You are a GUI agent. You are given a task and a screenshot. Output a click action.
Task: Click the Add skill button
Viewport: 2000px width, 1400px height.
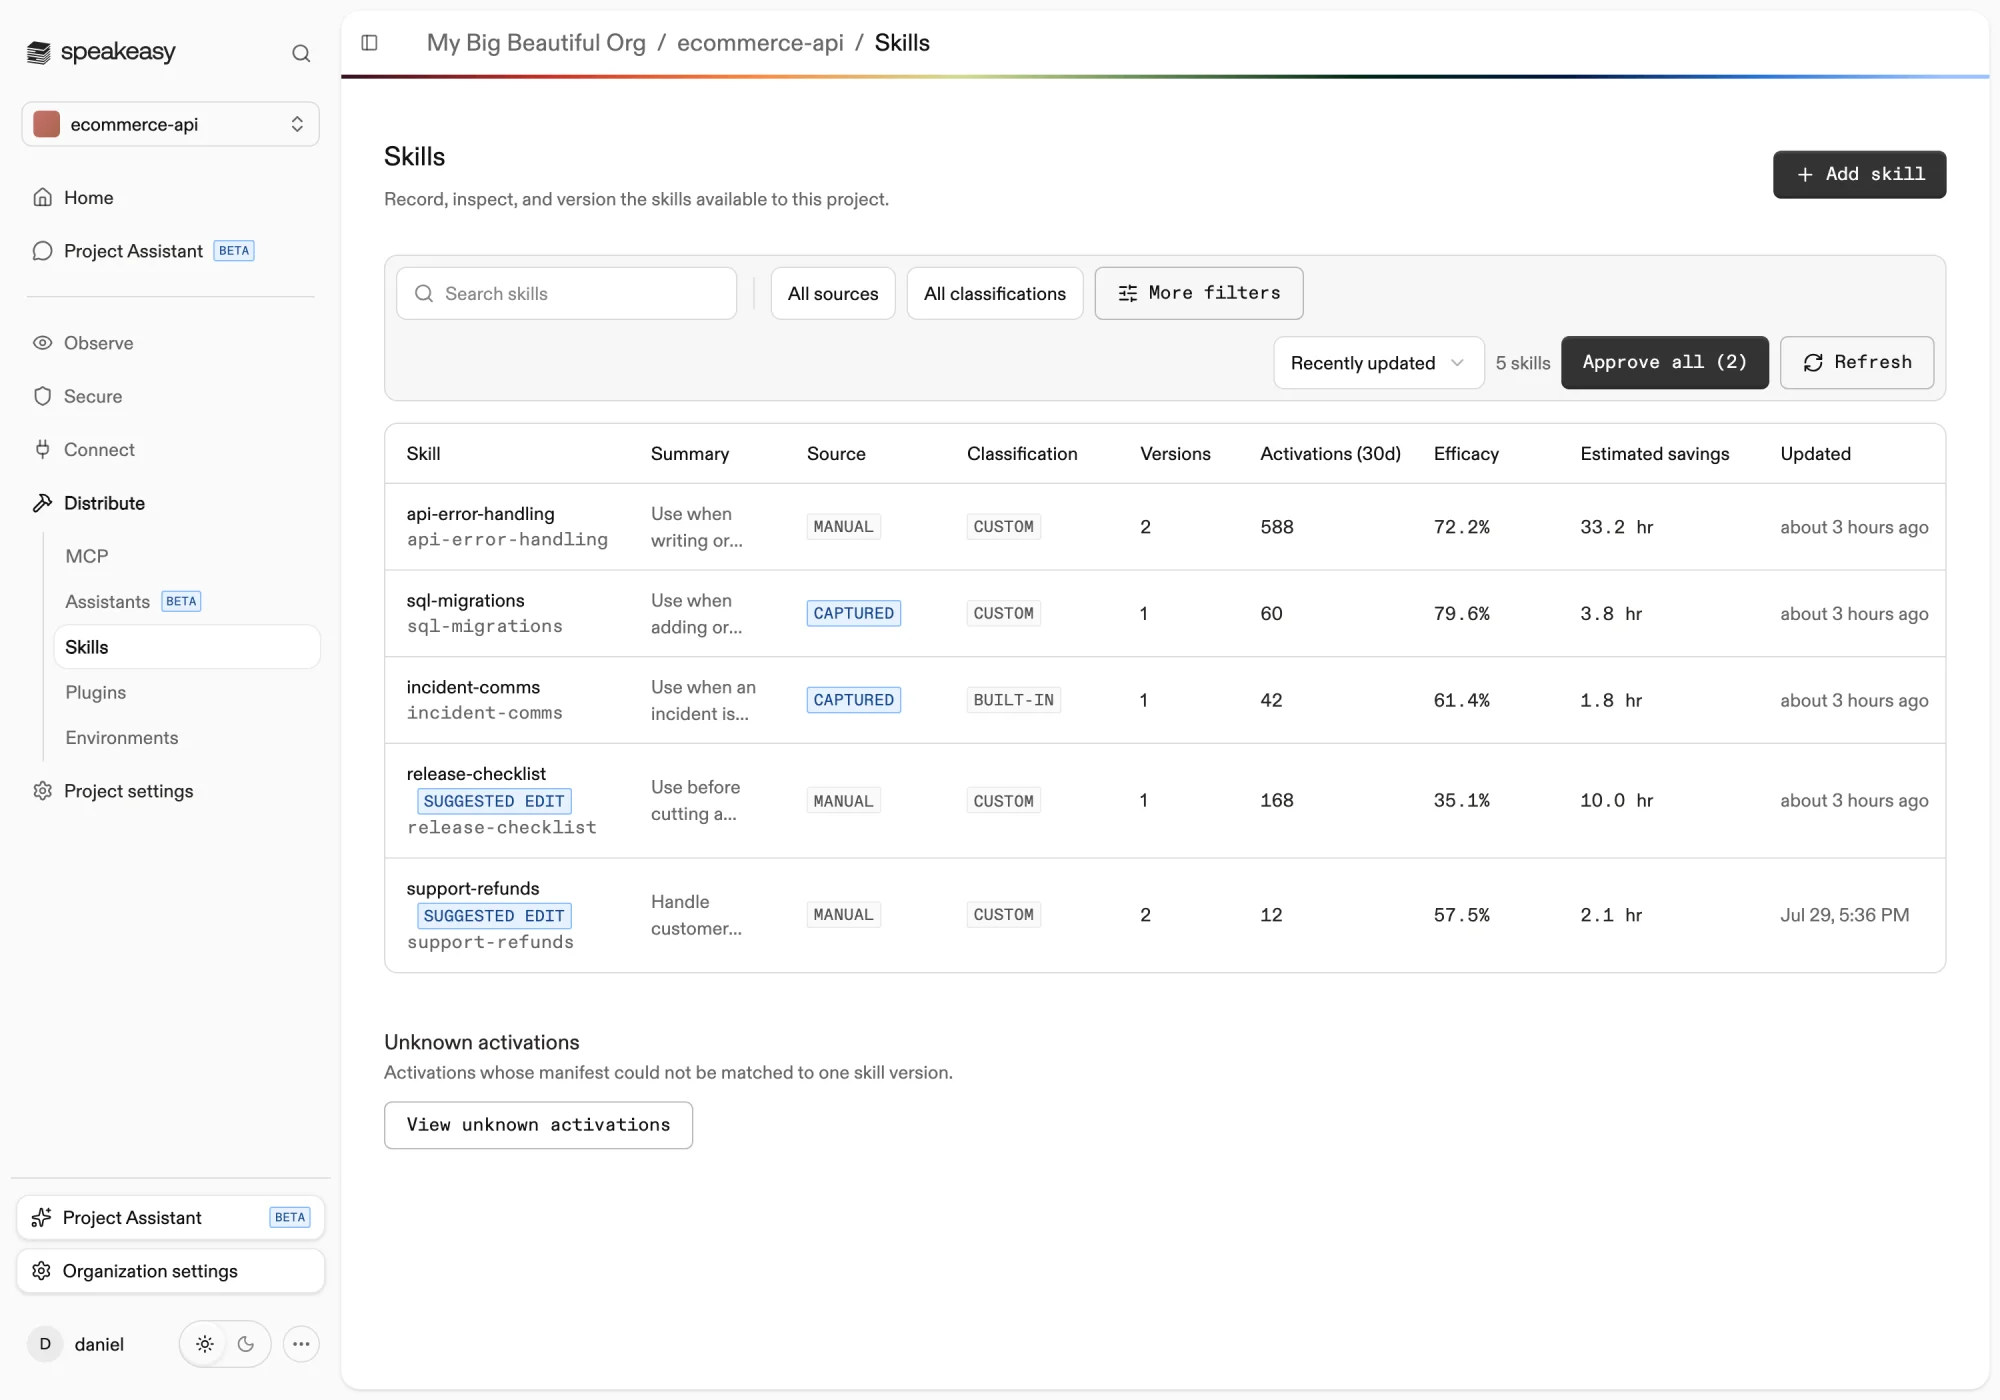1859,175
